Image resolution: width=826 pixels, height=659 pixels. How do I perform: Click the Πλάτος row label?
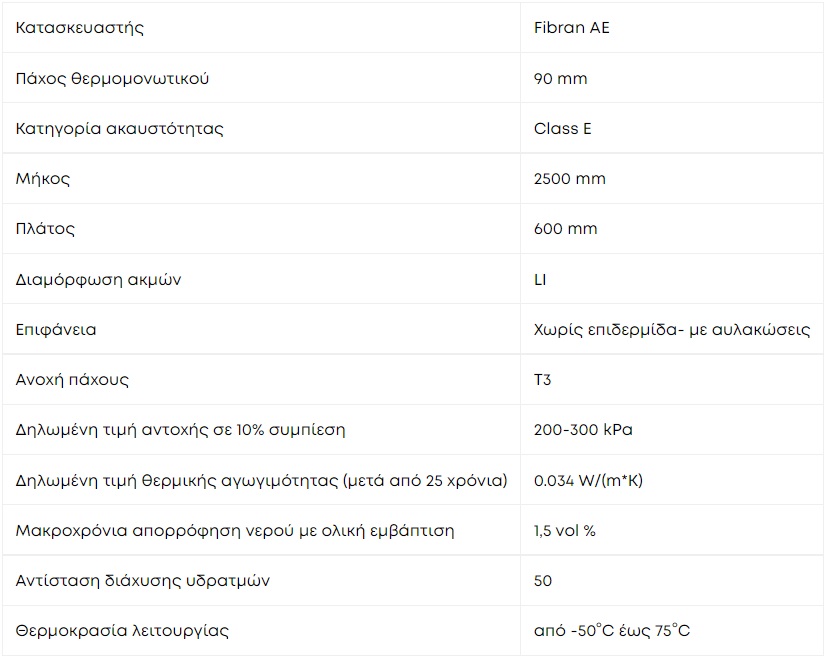[45, 229]
